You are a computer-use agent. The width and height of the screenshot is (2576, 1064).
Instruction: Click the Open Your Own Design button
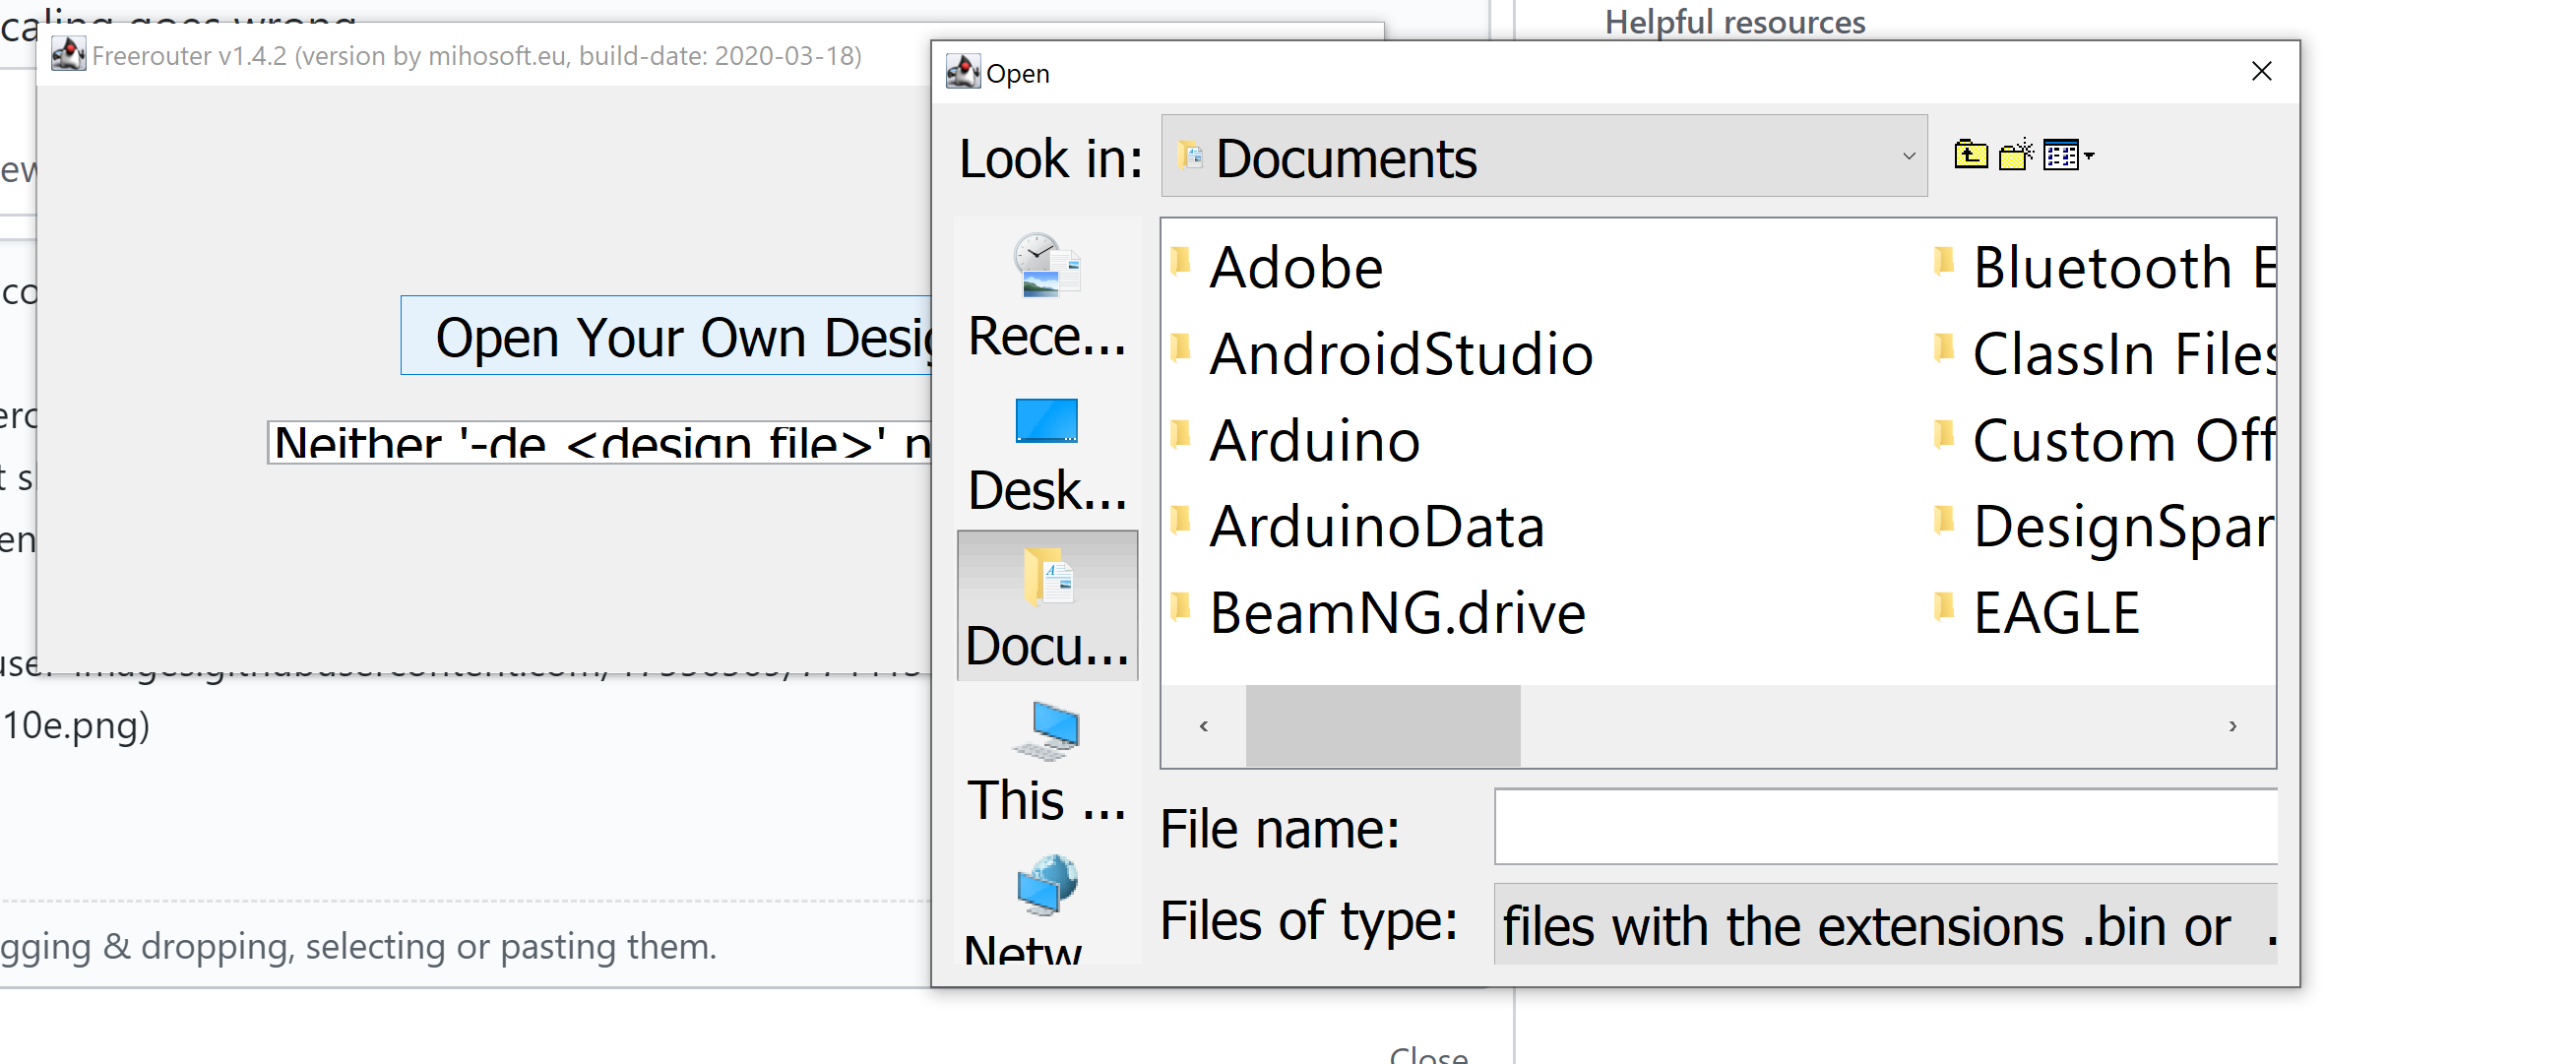pos(666,336)
